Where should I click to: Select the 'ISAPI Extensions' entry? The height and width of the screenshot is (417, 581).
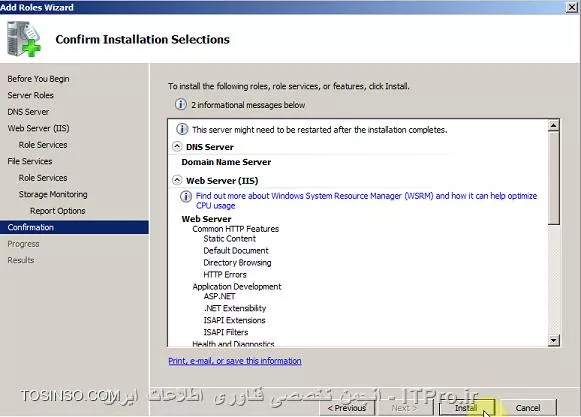234,320
